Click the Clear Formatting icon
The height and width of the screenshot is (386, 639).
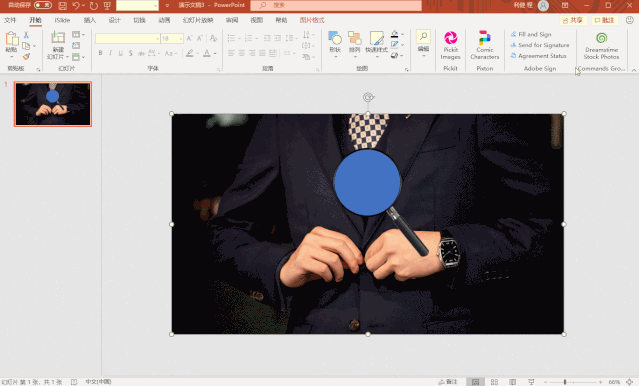pos(213,39)
